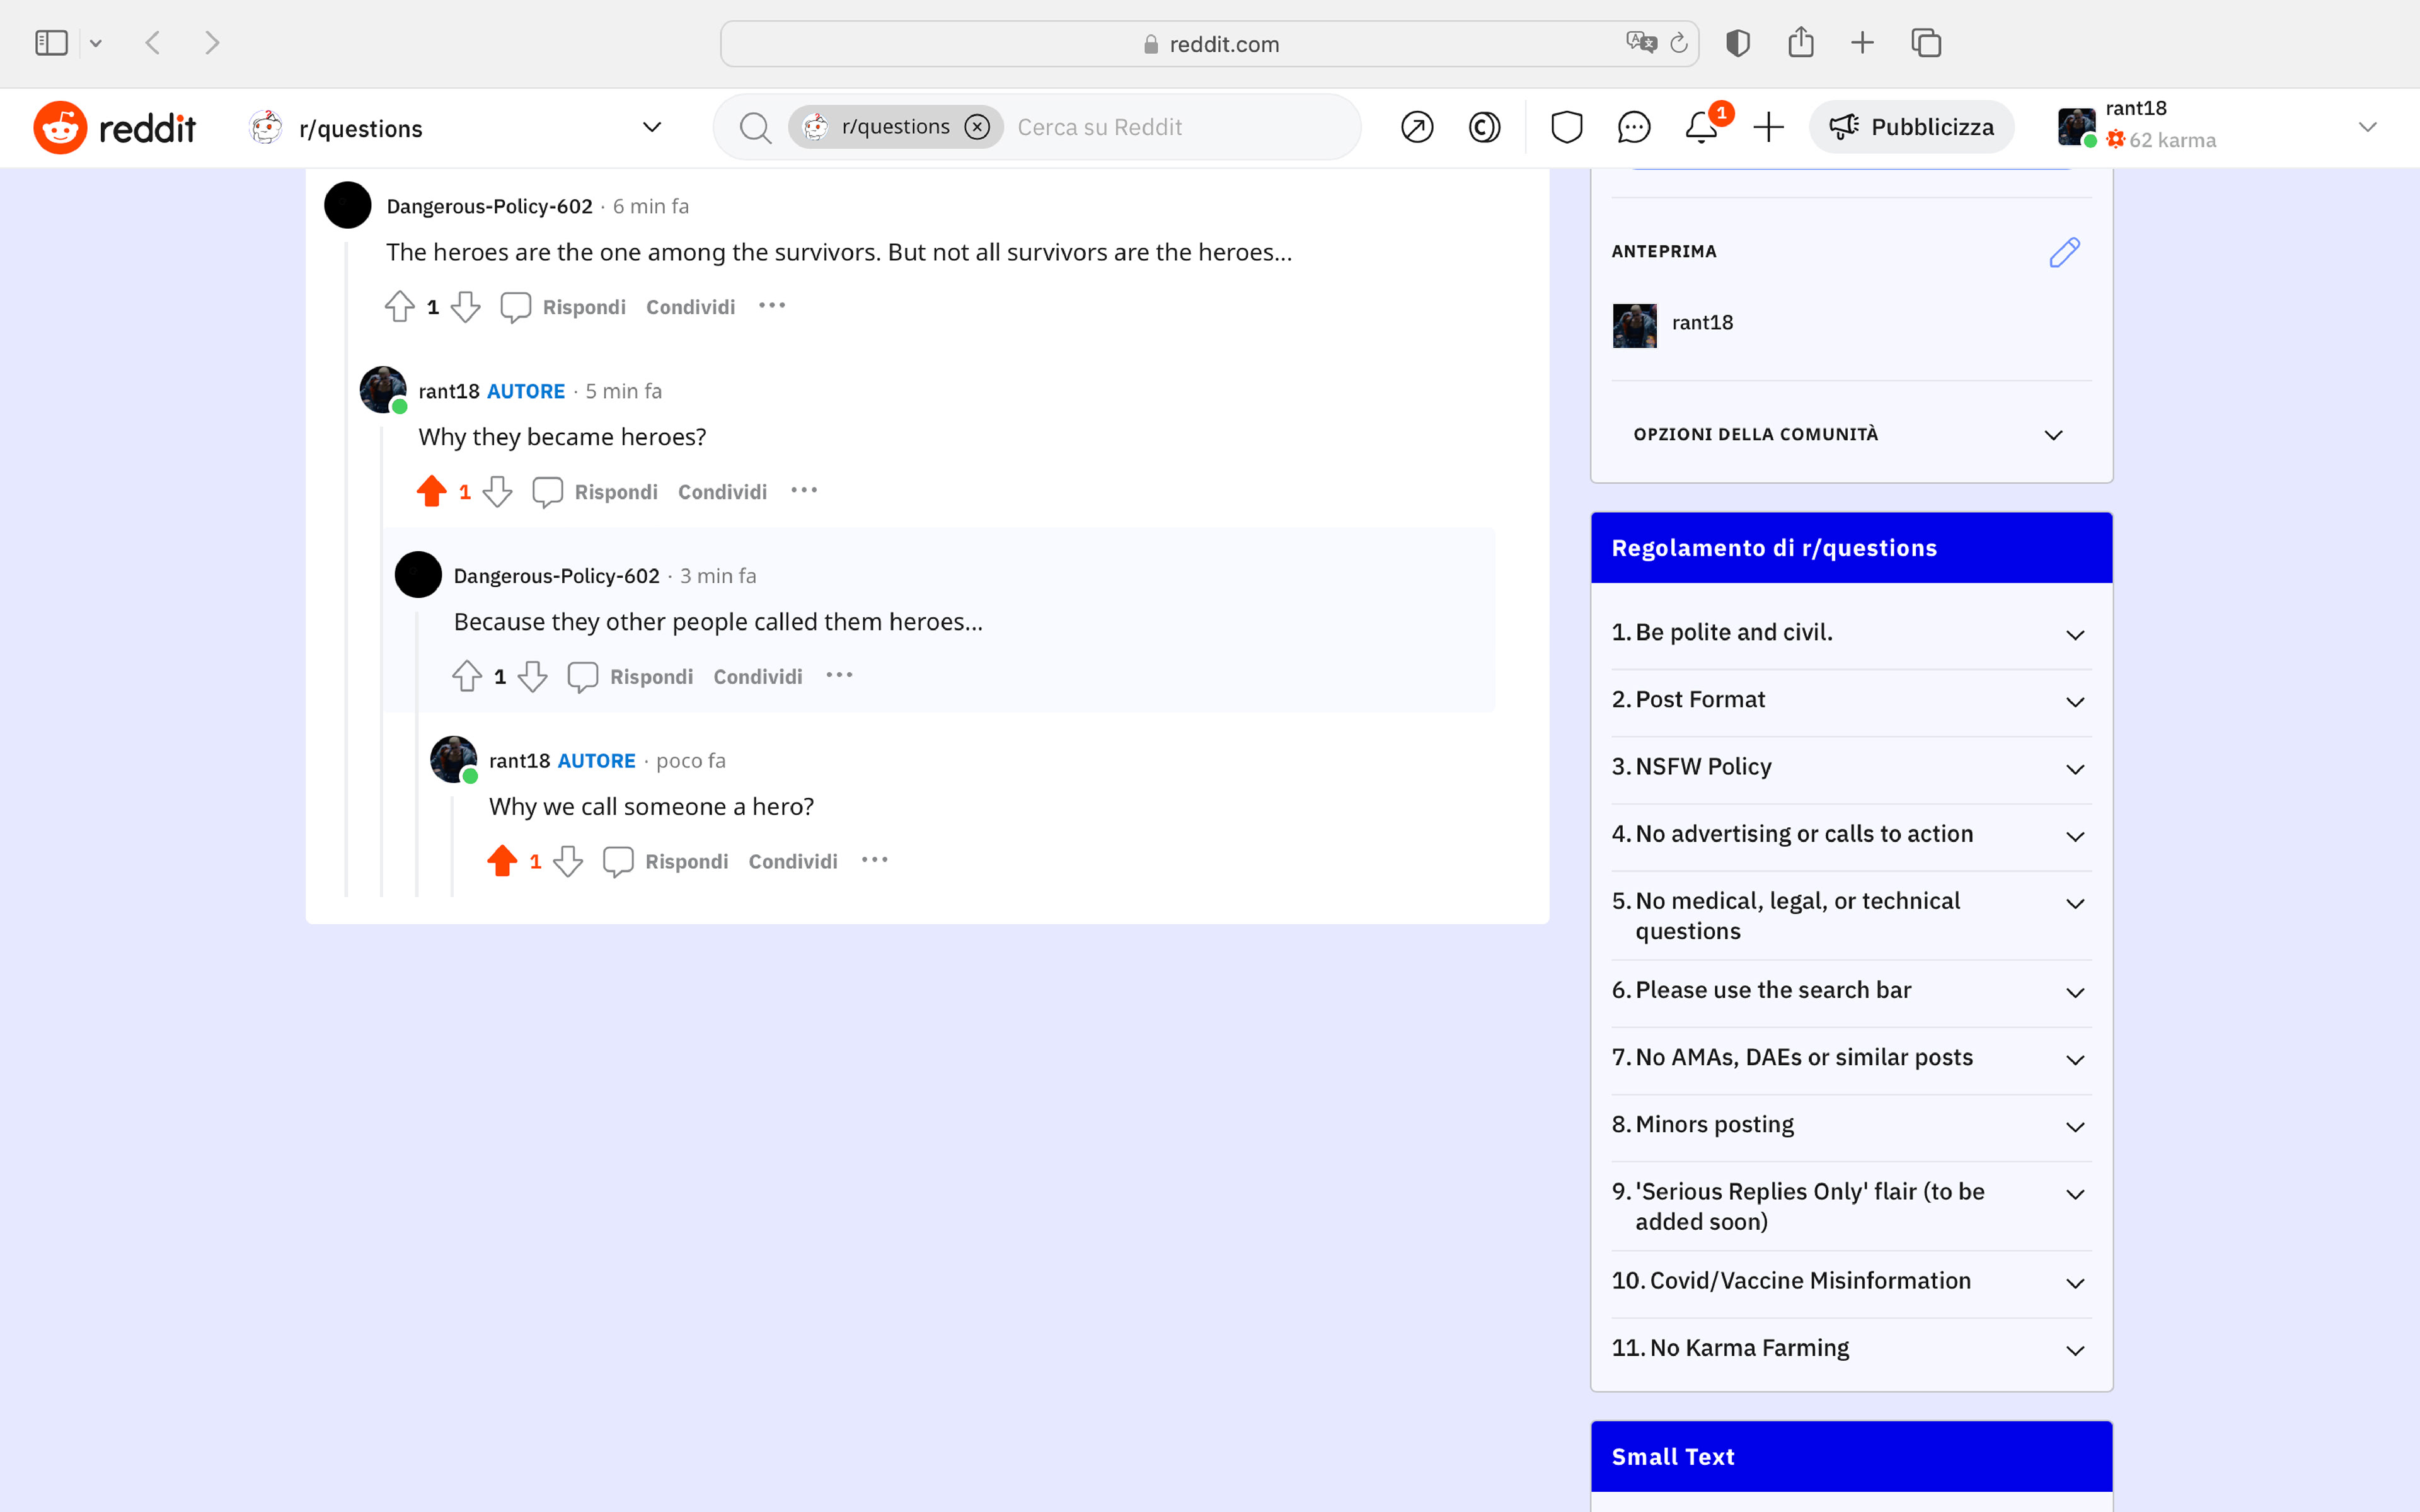Viewport: 2420px width, 1512px height.
Task: Click the Pubblicizza button
Action: click(x=1911, y=127)
